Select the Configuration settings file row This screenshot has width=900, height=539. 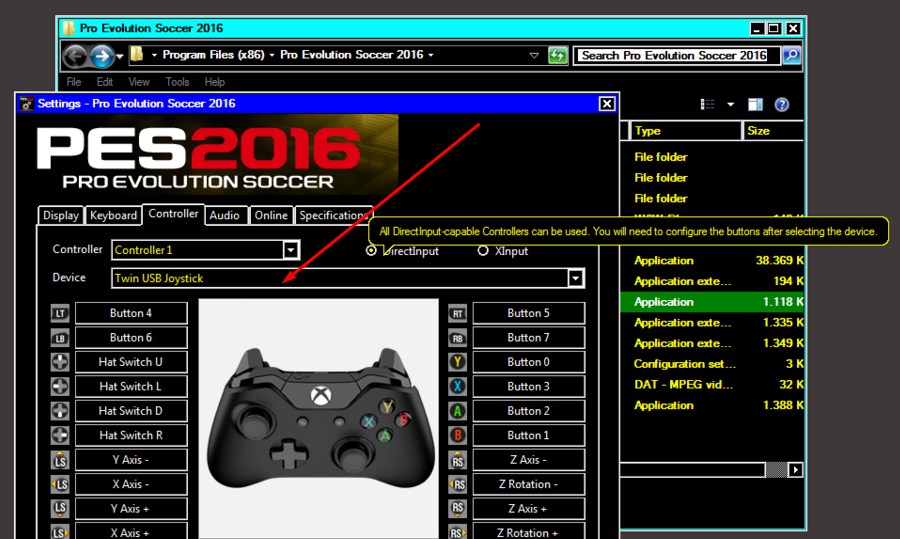coord(712,364)
